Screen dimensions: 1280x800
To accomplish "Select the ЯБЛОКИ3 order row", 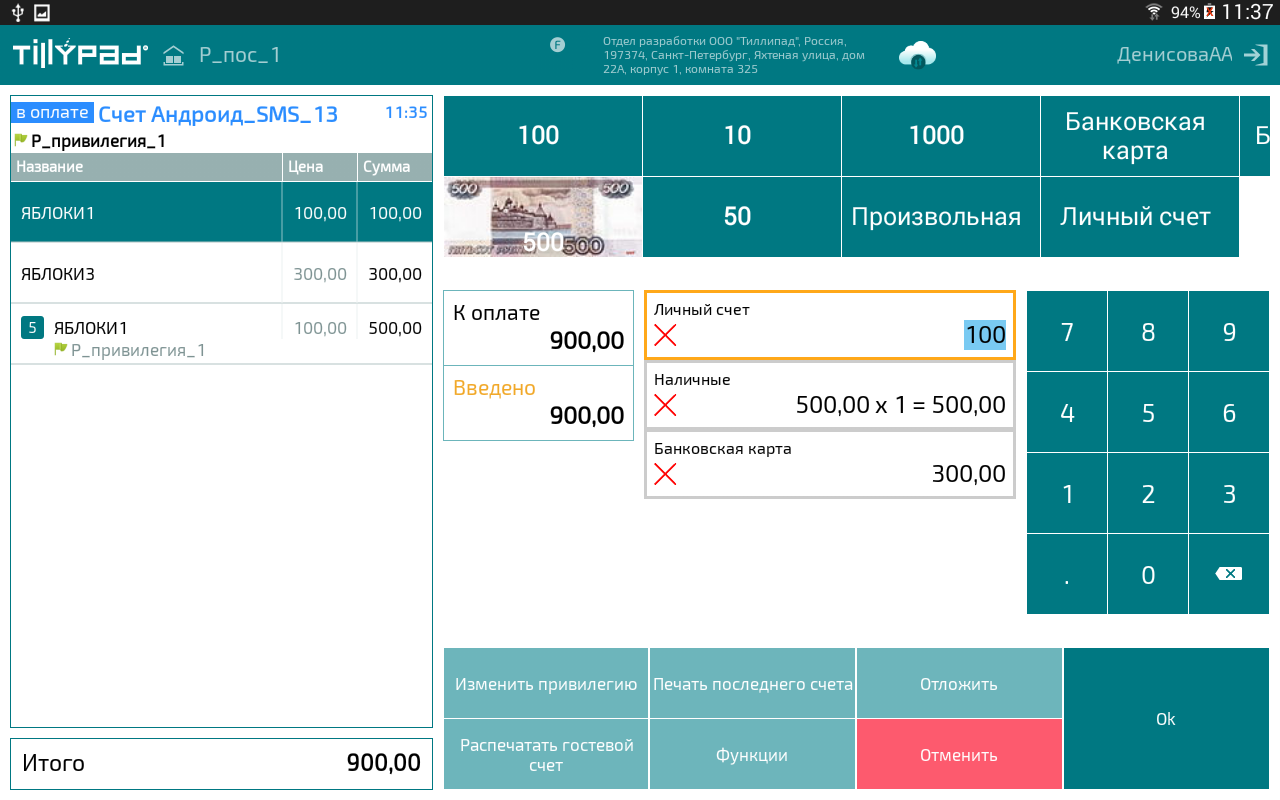I will pos(221,273).
